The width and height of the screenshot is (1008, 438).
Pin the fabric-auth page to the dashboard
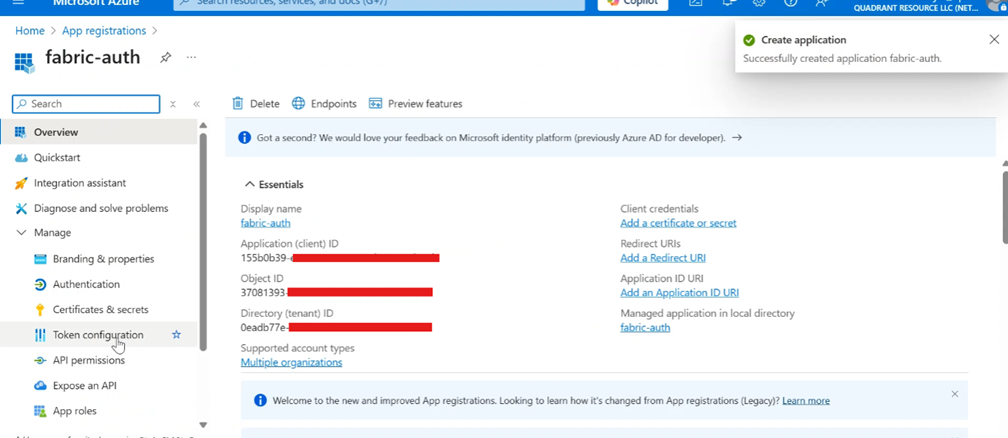(165, 58)
